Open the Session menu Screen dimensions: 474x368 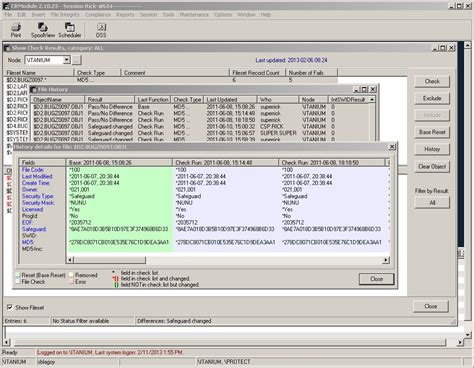(x=148, y=15)
